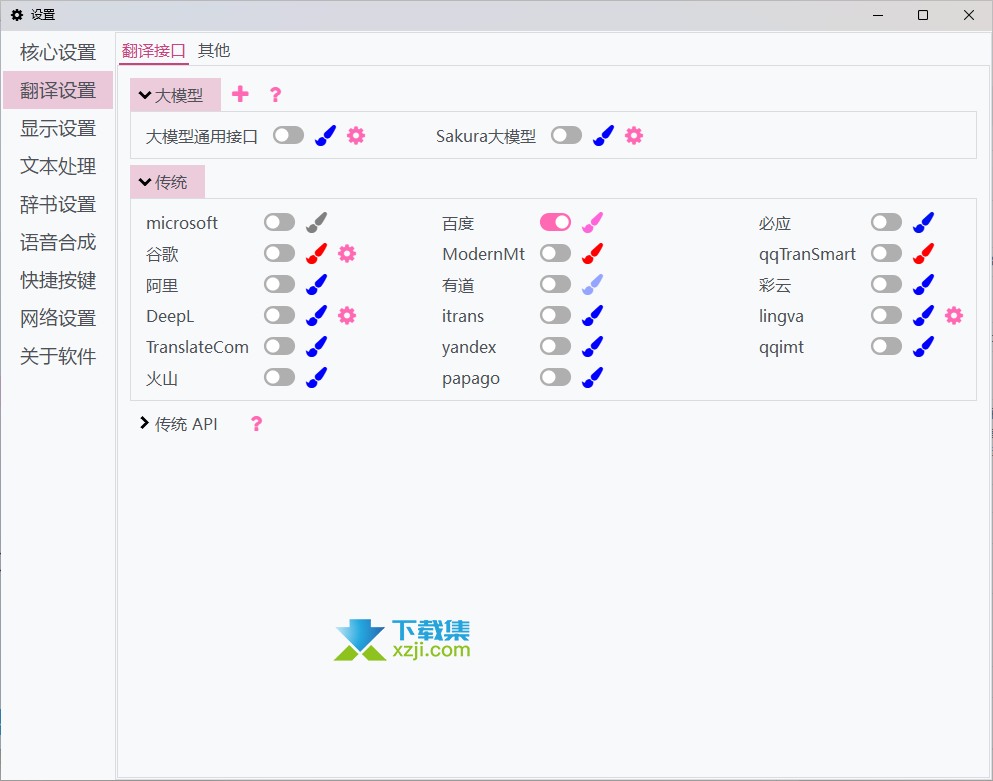Click the brush icon for TranslateCom

[317, 346]
